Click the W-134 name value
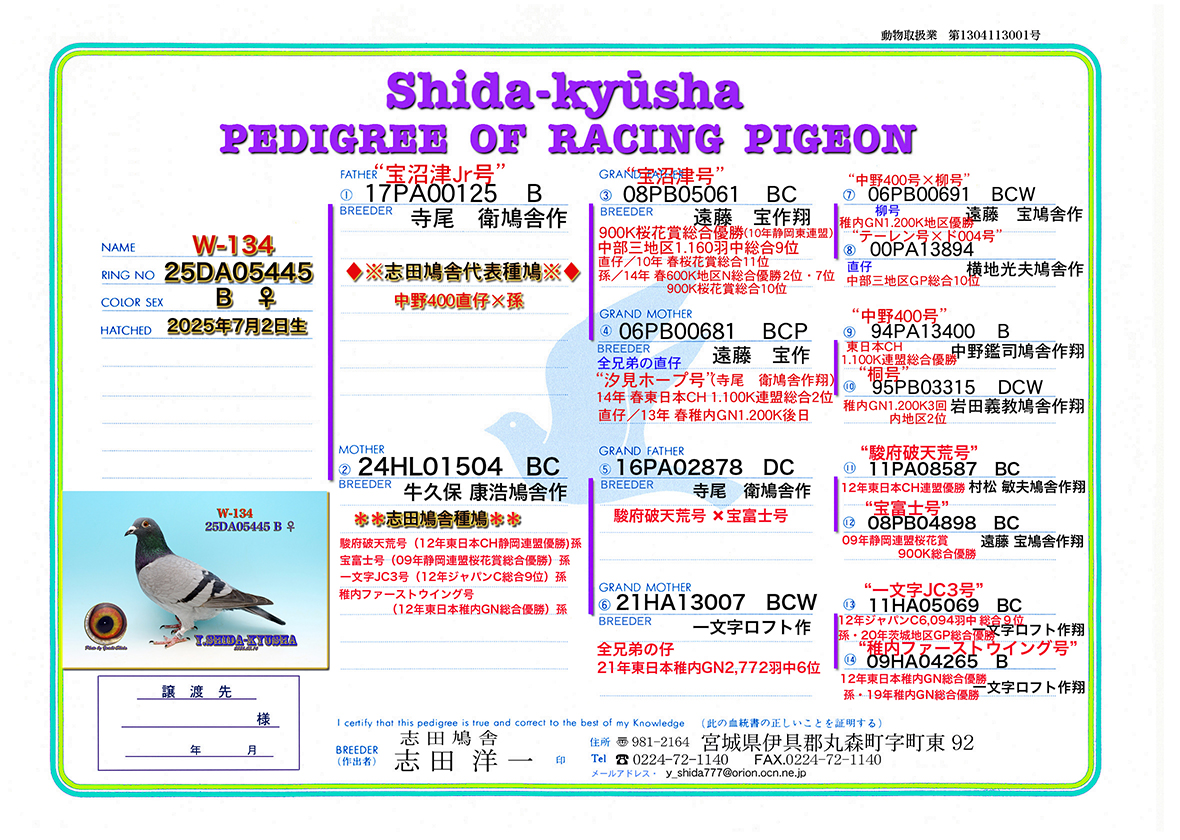Screen dimensions: 1180x840 [x=233, y=245]
